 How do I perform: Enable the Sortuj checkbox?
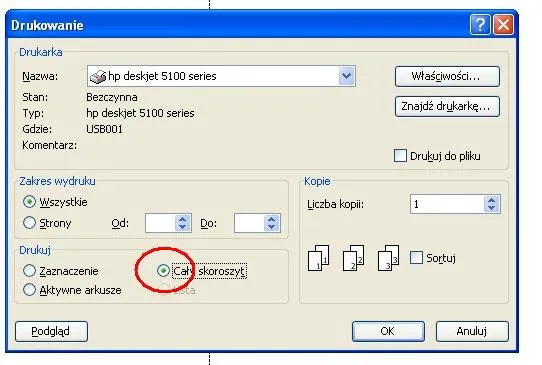click(416, 258)
